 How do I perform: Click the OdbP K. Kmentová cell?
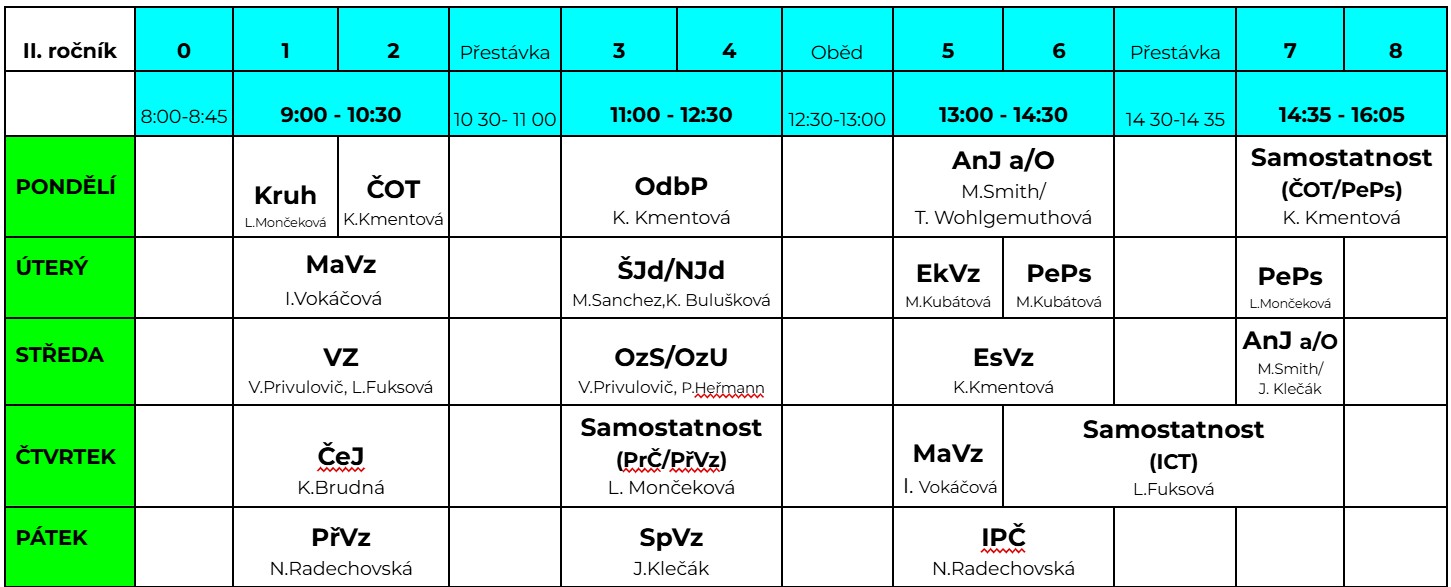[672, 187]
